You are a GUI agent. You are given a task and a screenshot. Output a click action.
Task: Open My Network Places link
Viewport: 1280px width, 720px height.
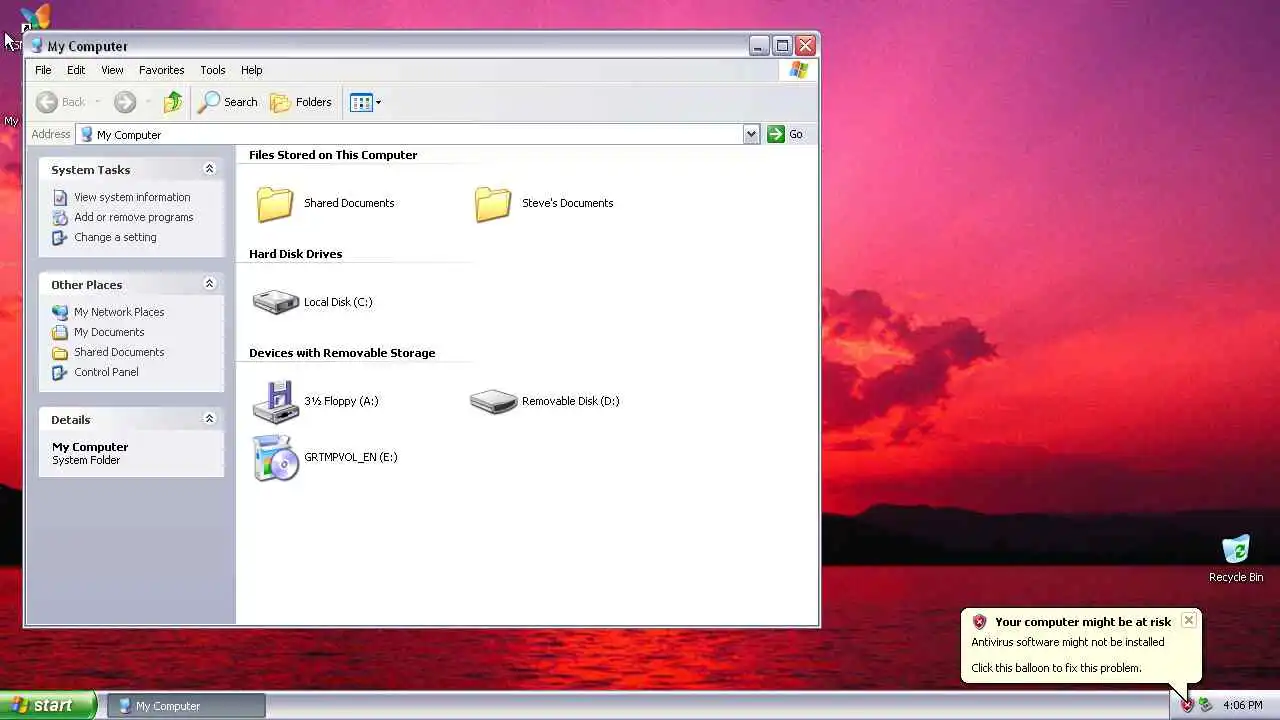[x=119, y=312]
